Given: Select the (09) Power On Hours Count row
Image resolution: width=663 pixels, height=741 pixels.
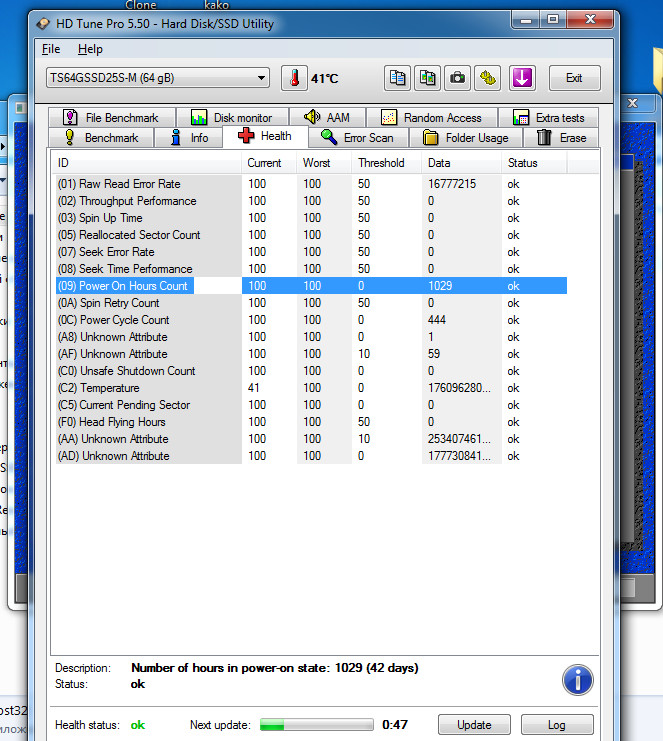Looking at the screenshot, I should click(x=311, y=286).
